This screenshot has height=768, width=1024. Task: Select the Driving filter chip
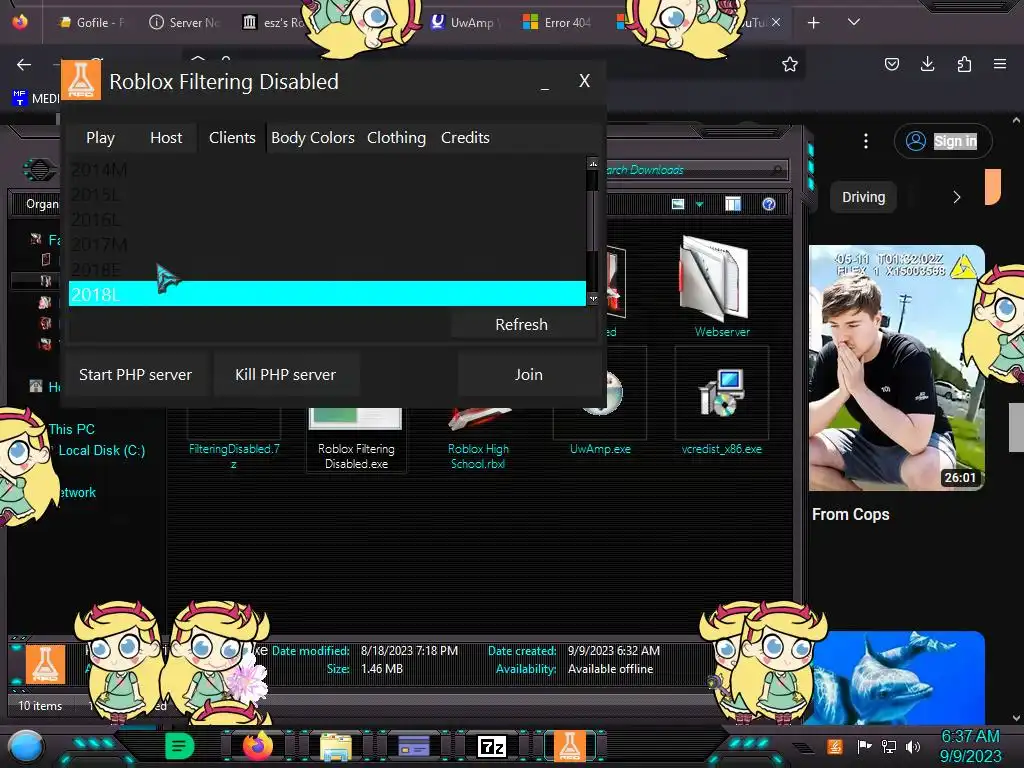[863, 197]
